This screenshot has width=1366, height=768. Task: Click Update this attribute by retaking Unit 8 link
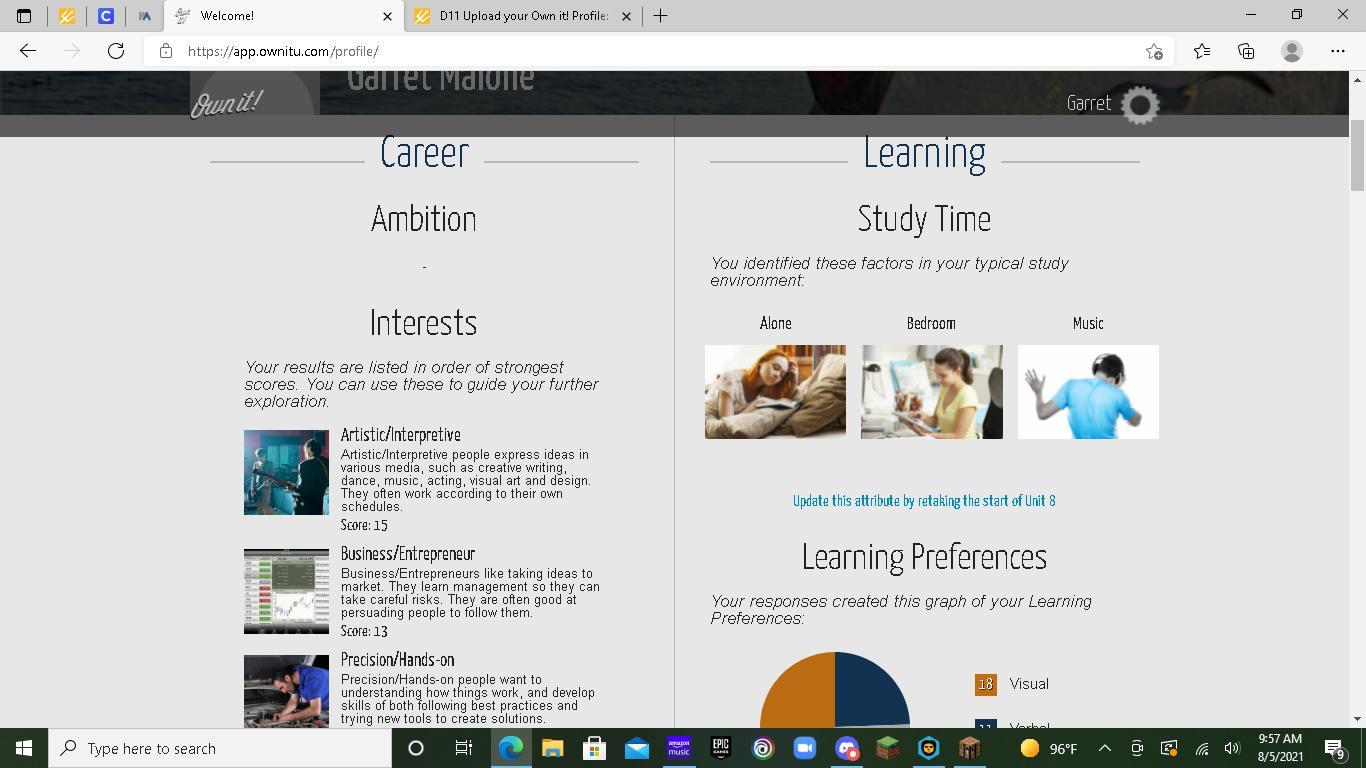924,500
